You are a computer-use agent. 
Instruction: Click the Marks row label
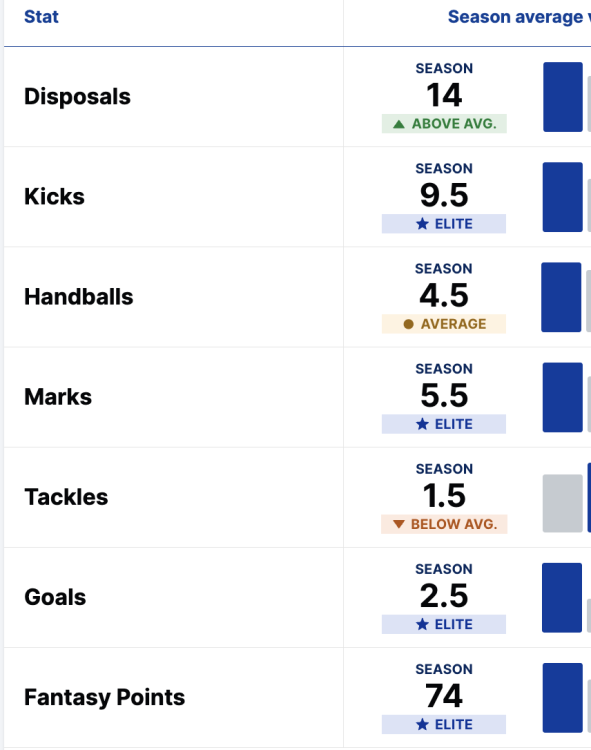point(58,397)
